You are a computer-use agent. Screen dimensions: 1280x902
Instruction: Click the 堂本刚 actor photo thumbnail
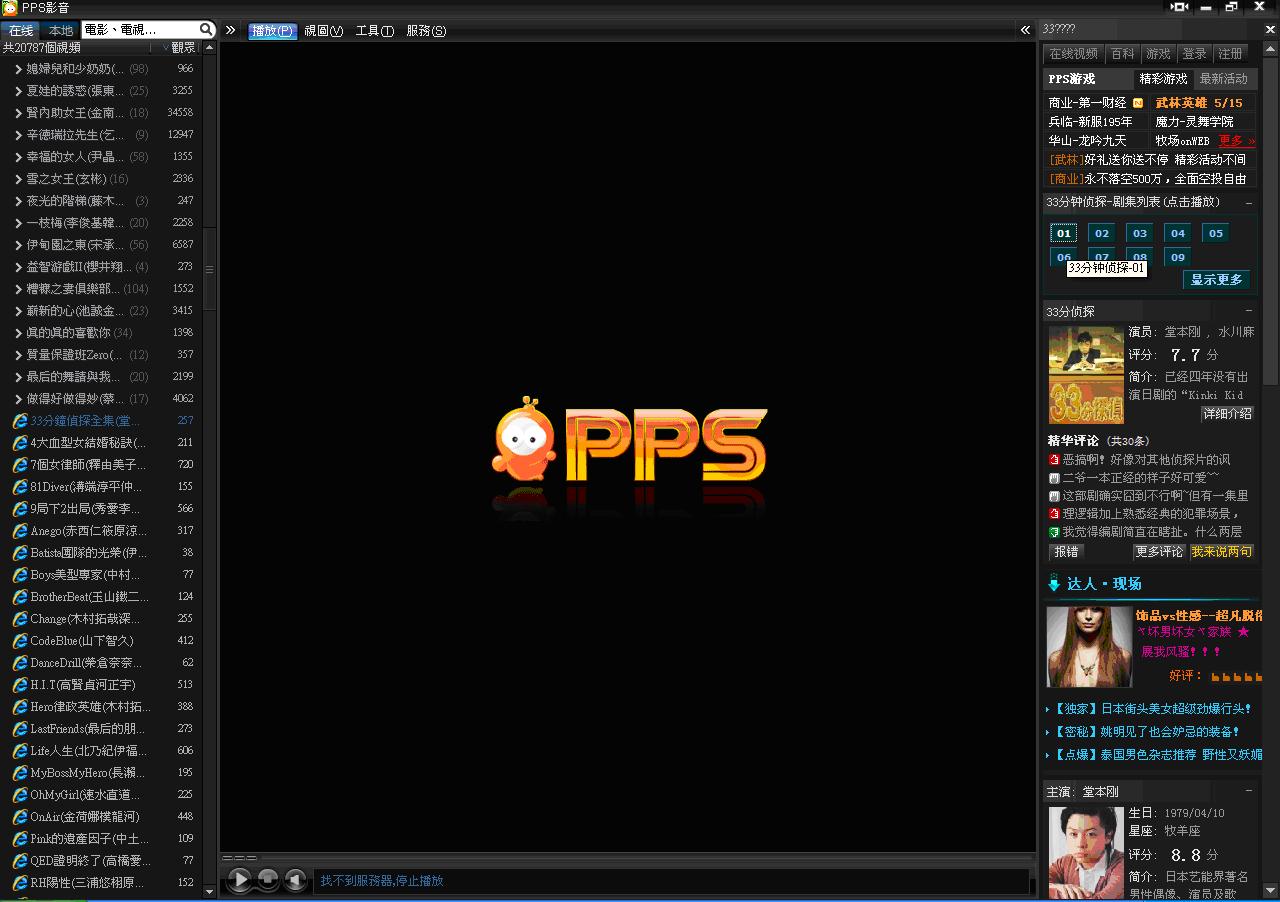pos(1086,853)
